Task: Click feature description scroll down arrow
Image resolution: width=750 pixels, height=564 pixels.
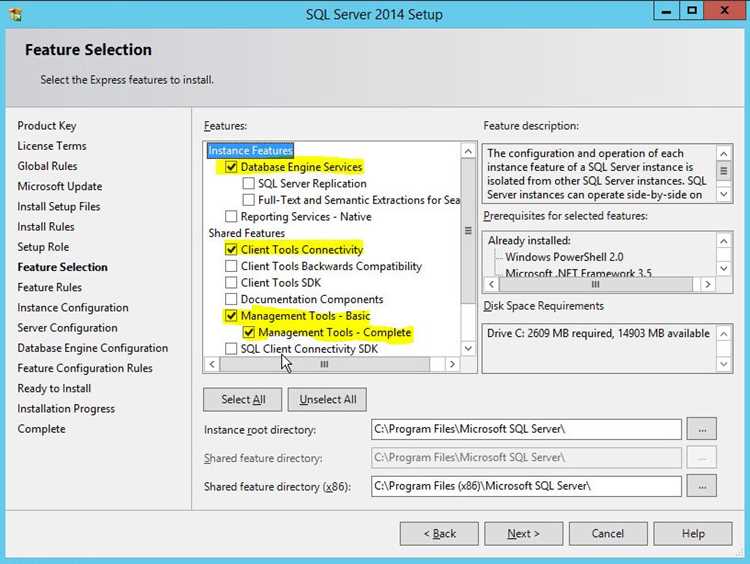Action: (724, 194)
